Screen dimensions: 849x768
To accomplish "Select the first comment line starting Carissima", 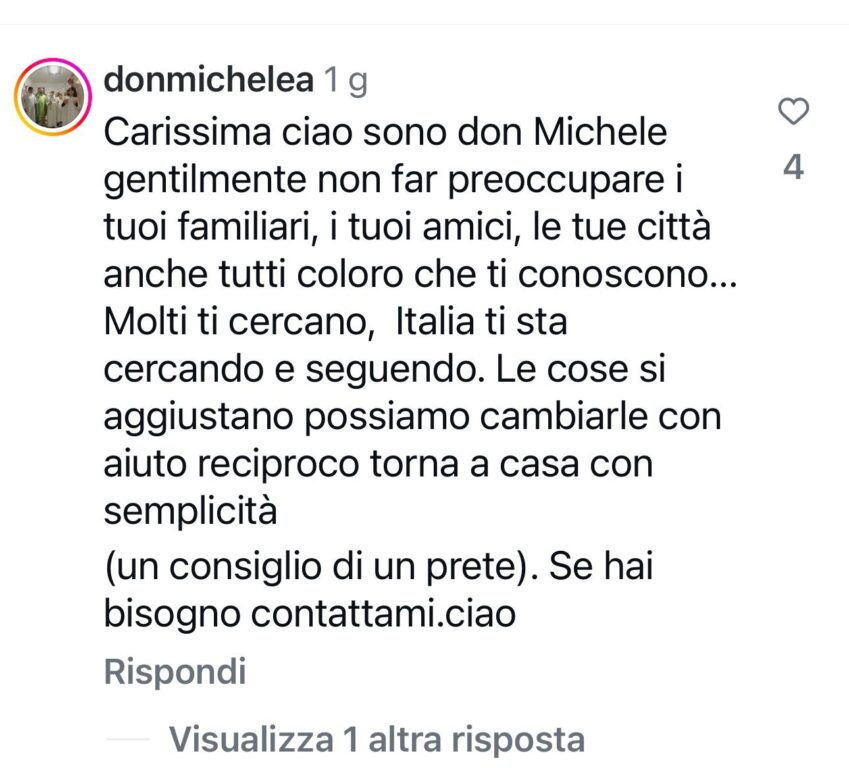I will coord(385,132).
